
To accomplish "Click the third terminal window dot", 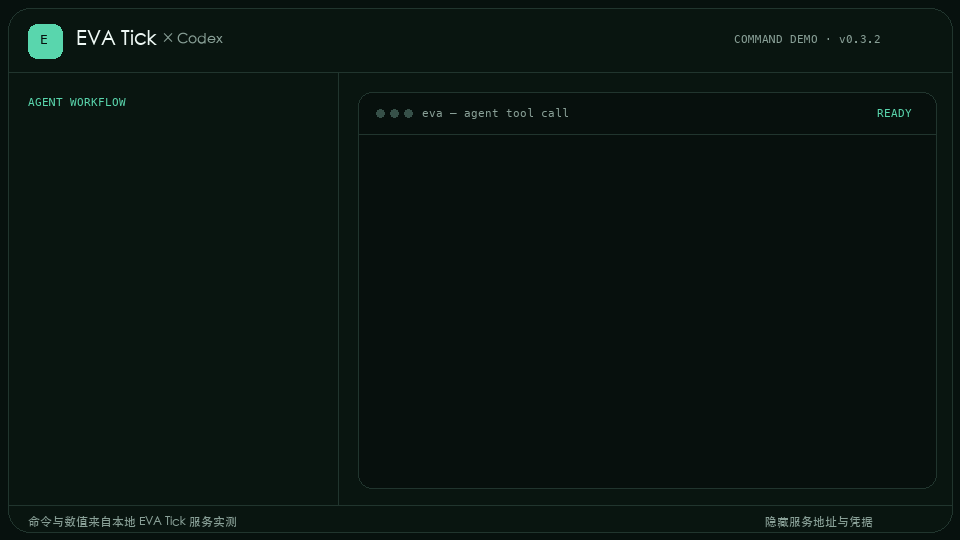I will pyautogui.click(x=408, y=113).
